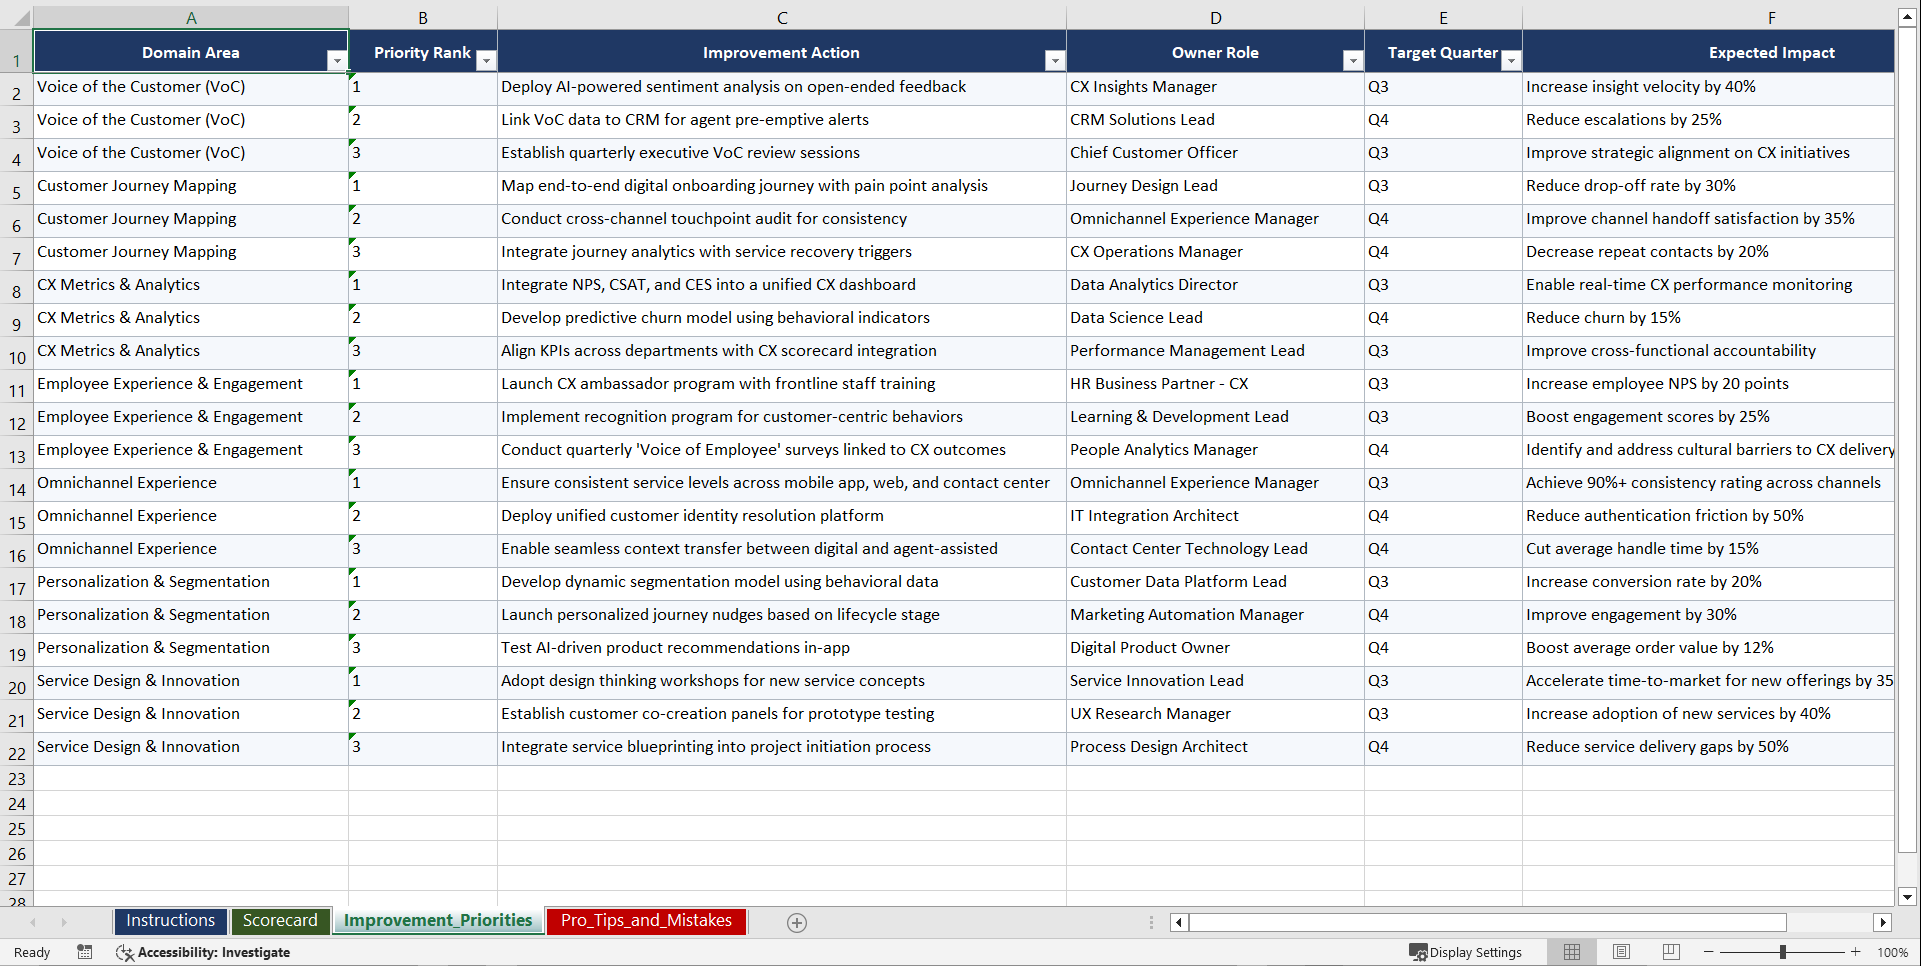Click the next sheet navigation arrow
The image size is (1921, 966).
pos(64,922)
